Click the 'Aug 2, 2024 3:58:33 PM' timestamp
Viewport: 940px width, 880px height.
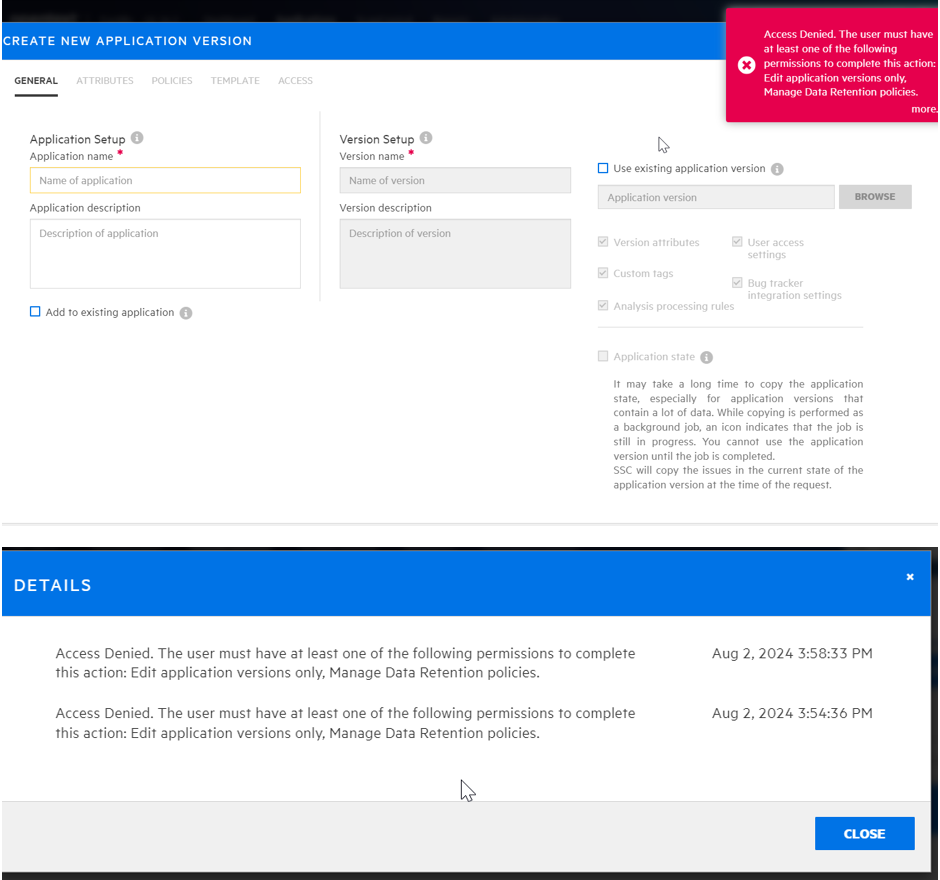(792, 653)
